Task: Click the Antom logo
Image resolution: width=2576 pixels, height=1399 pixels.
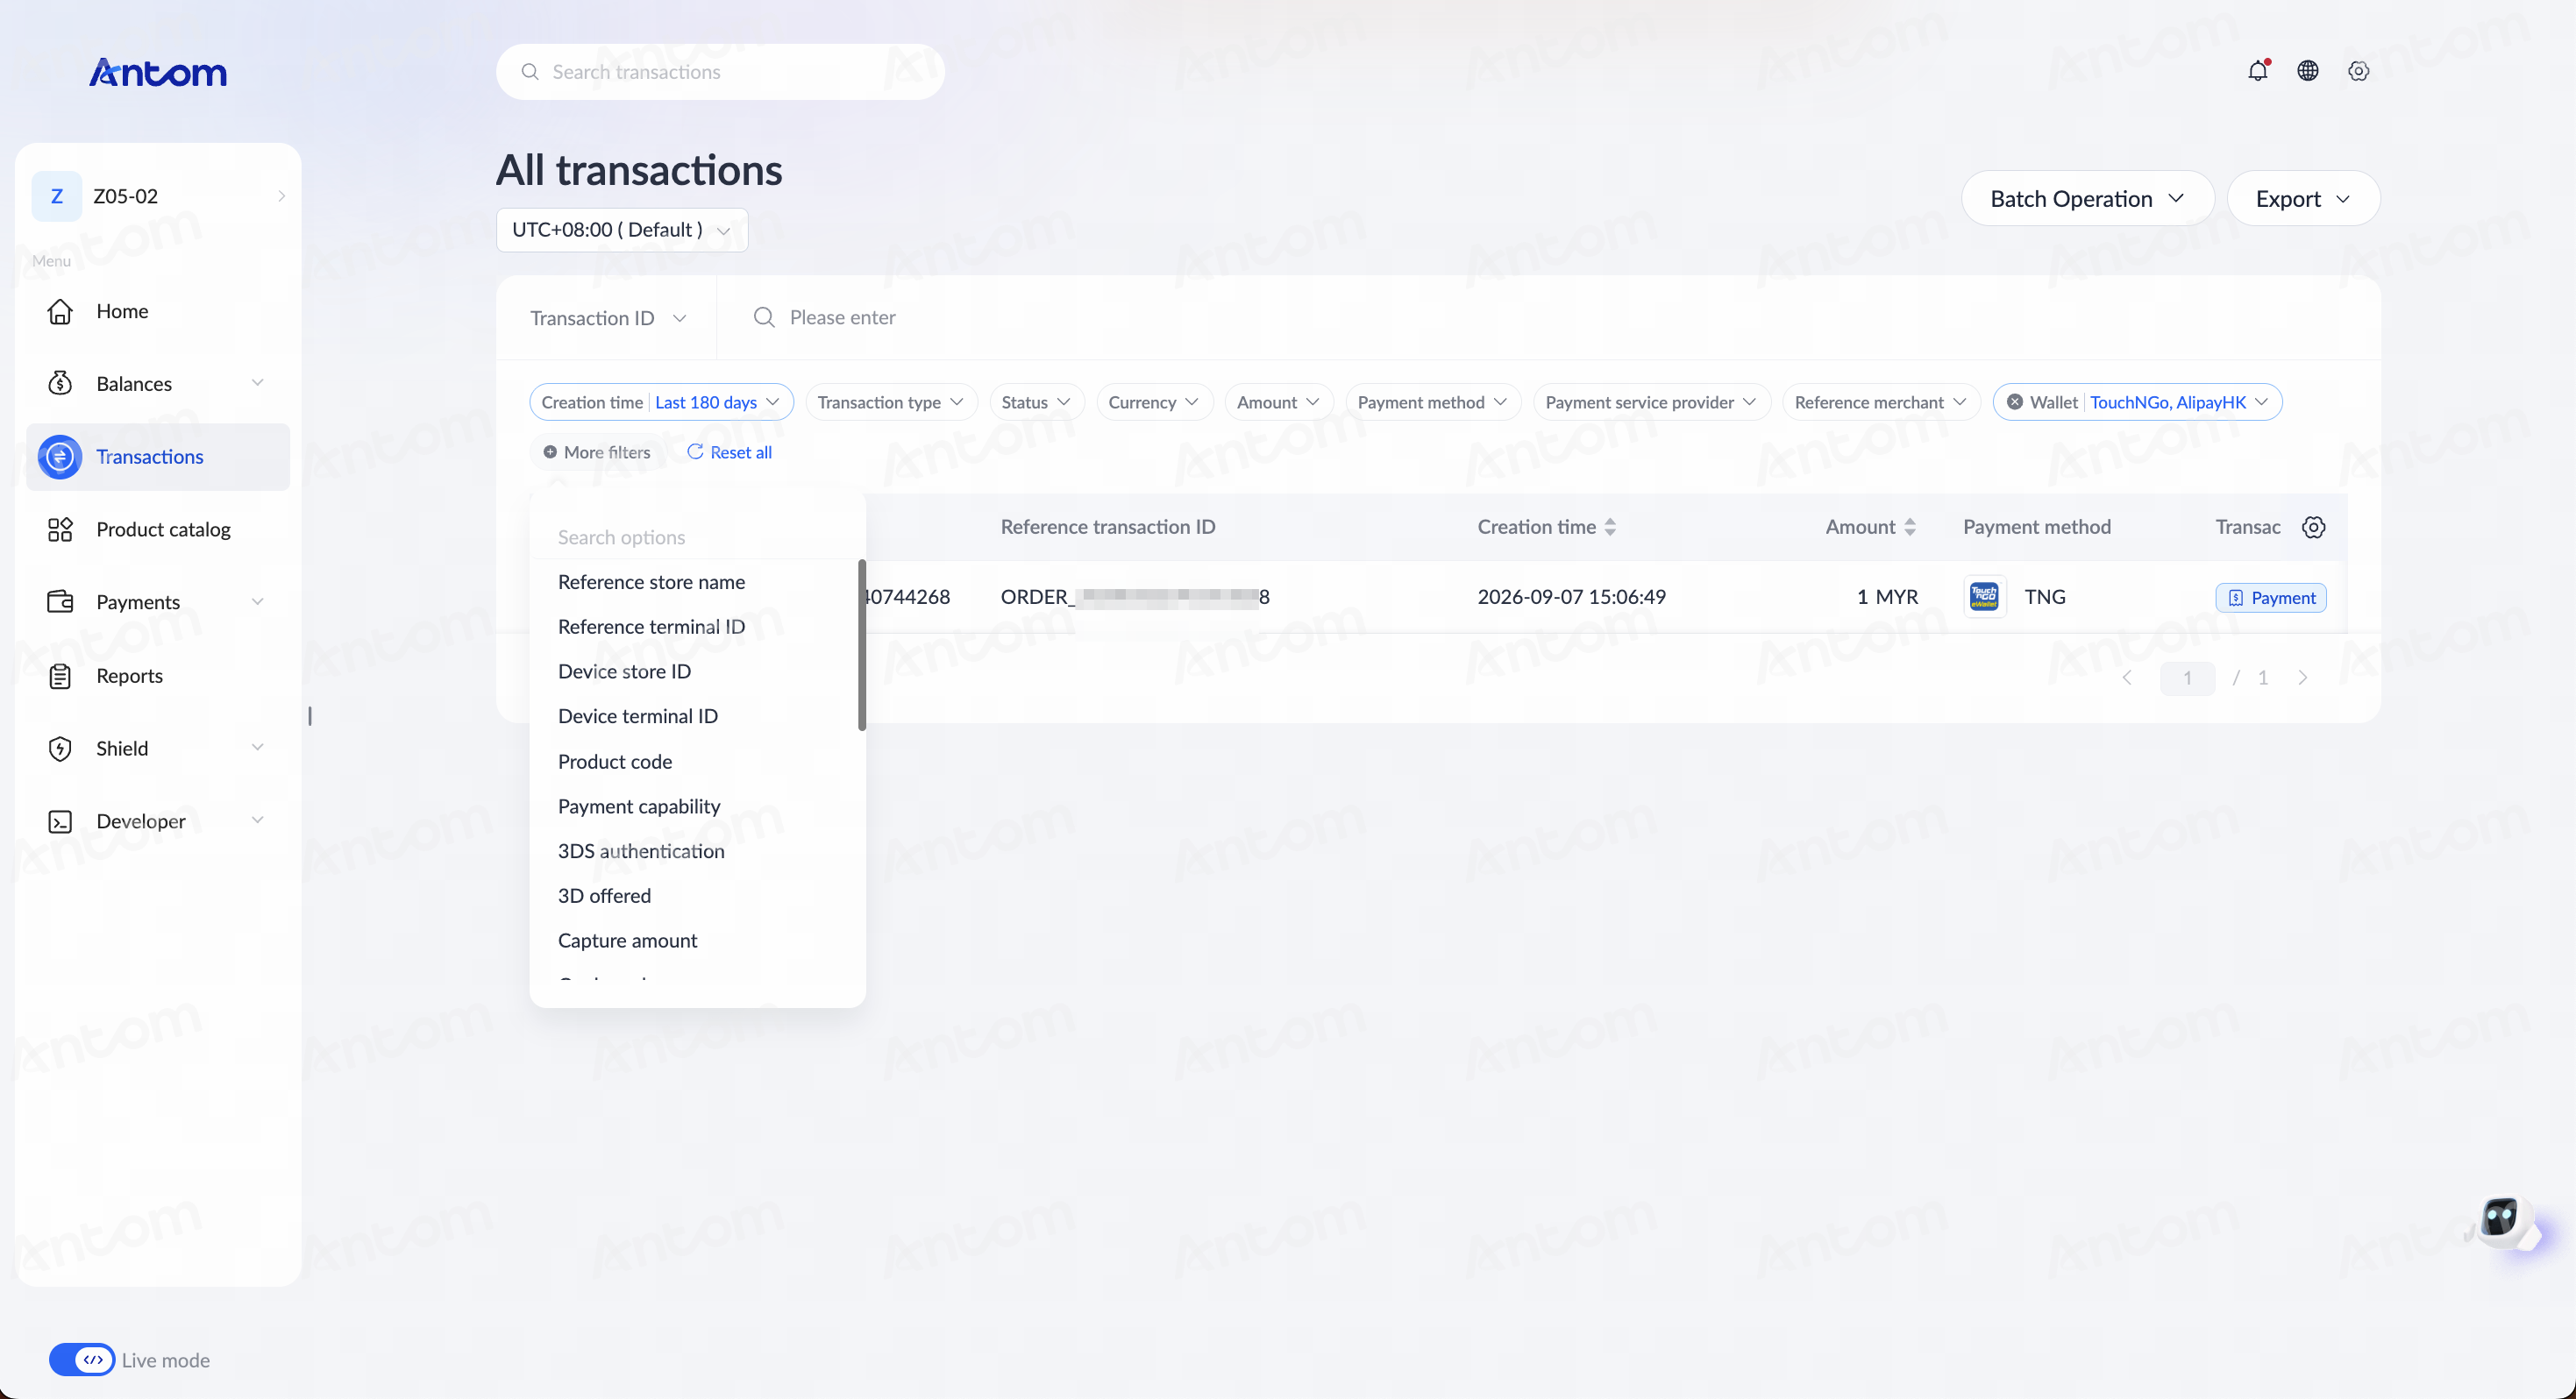Action: [x=158, y=72]
